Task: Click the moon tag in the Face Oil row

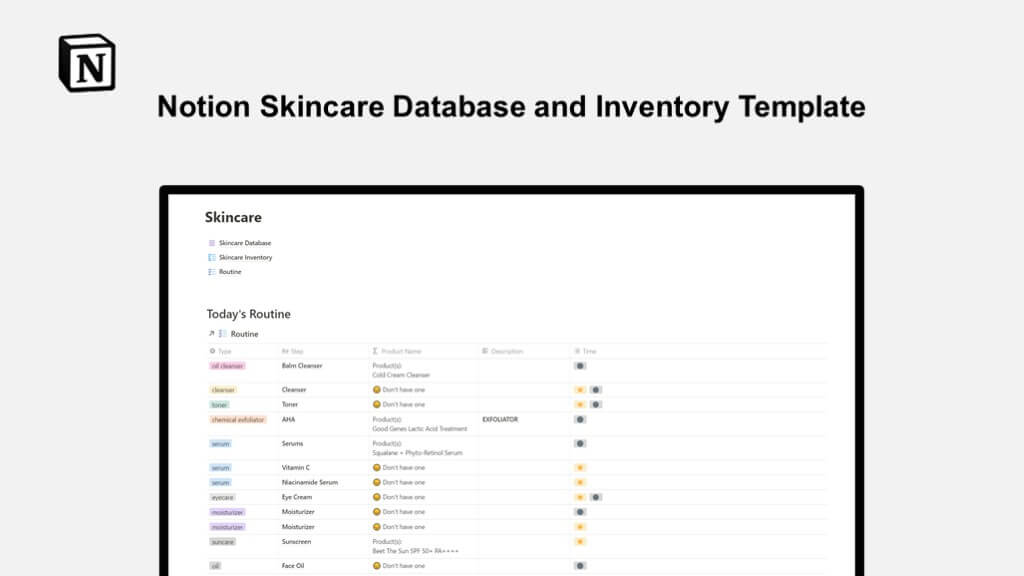Action: point(580,566)
